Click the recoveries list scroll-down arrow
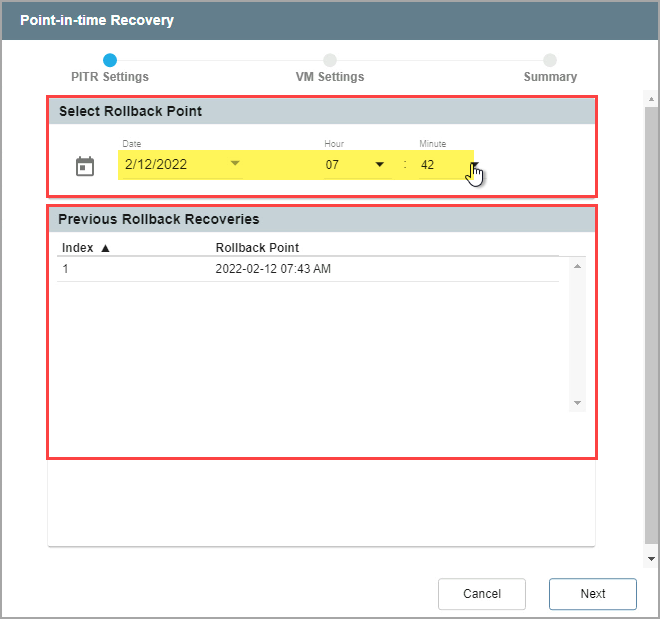Screen dimensions: 660x619 tap(577, 402)
